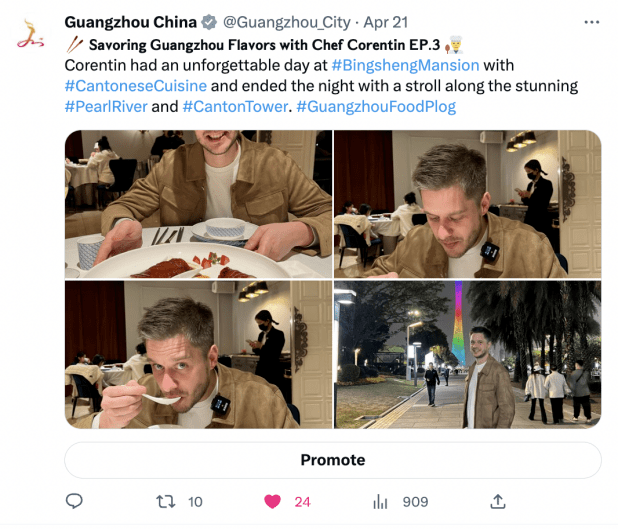Click the Apr 21 timestamp
Viewport: 618px width, 529px height.
tap(385, 22)
